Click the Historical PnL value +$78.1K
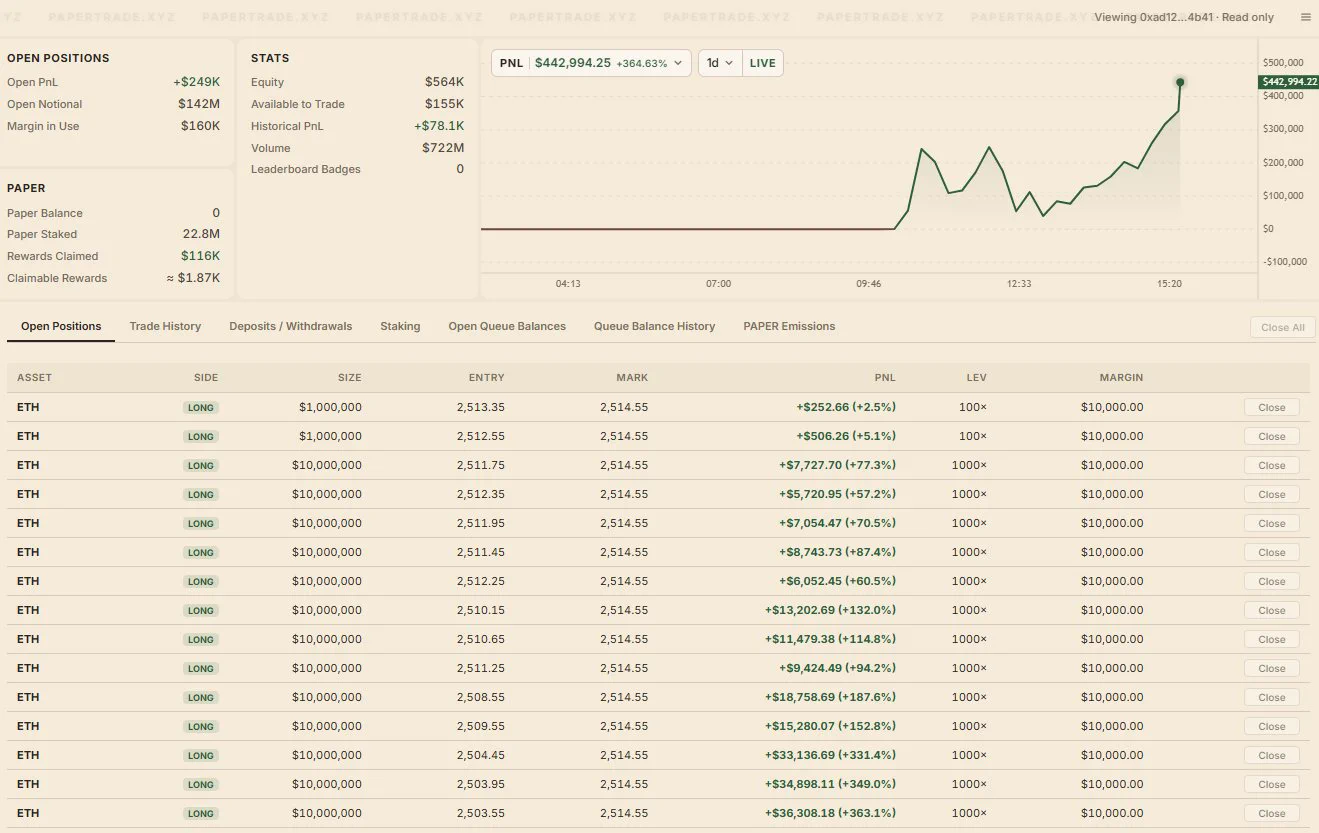 pos(439,126)
